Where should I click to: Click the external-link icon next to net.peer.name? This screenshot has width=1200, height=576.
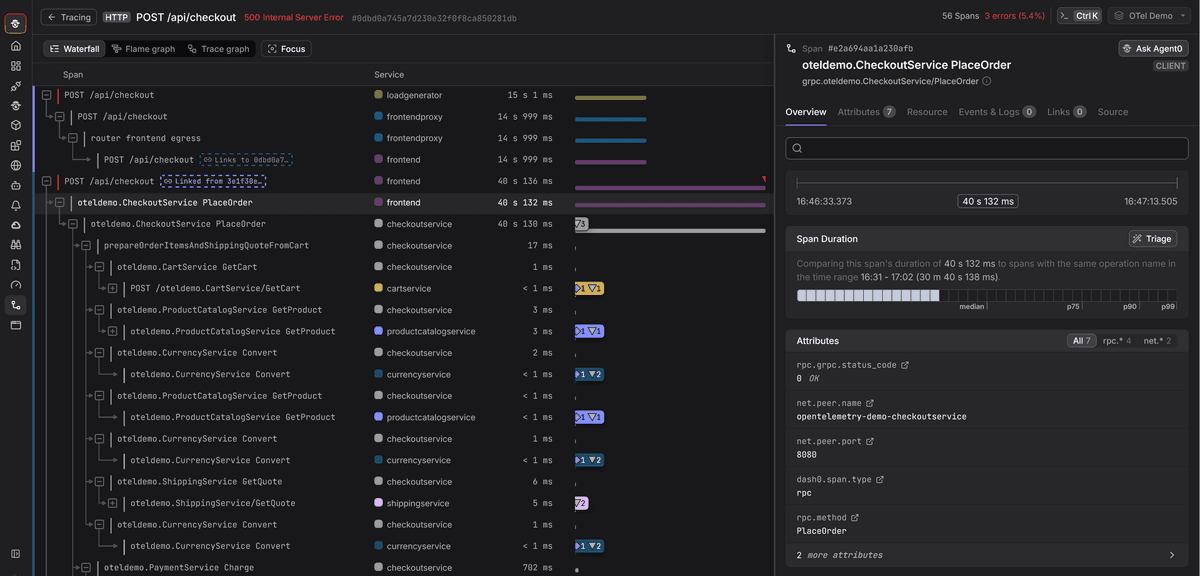[x=870, y=403]
